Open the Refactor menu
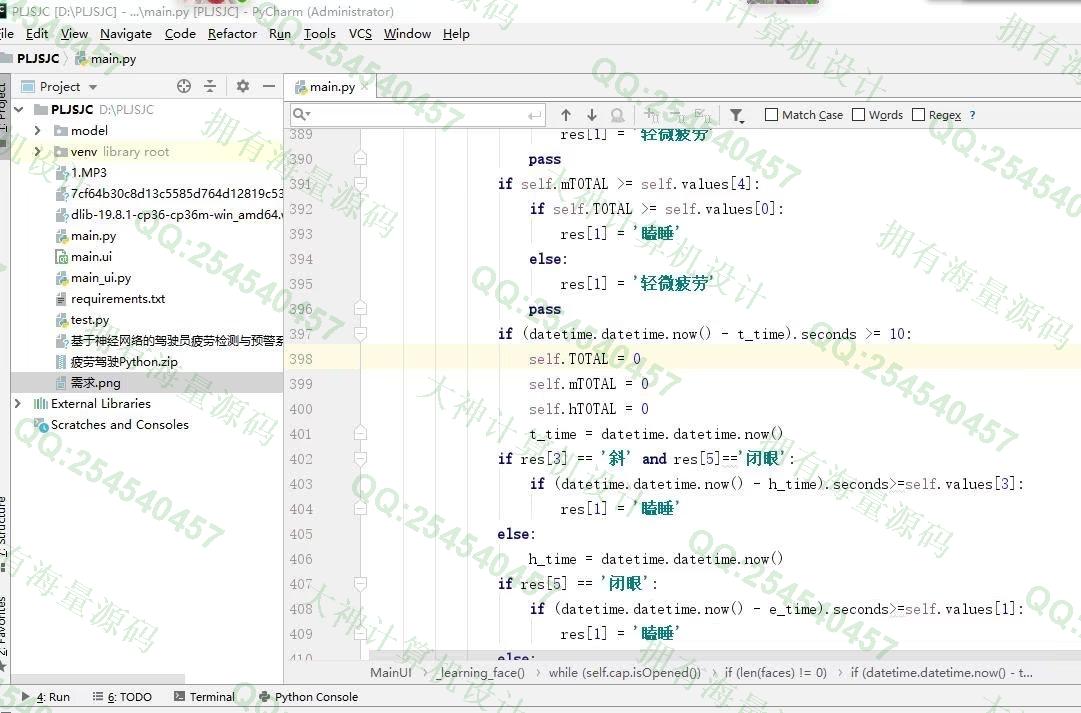The height and width of the screenshot is (713, 1081). (232, 34)
